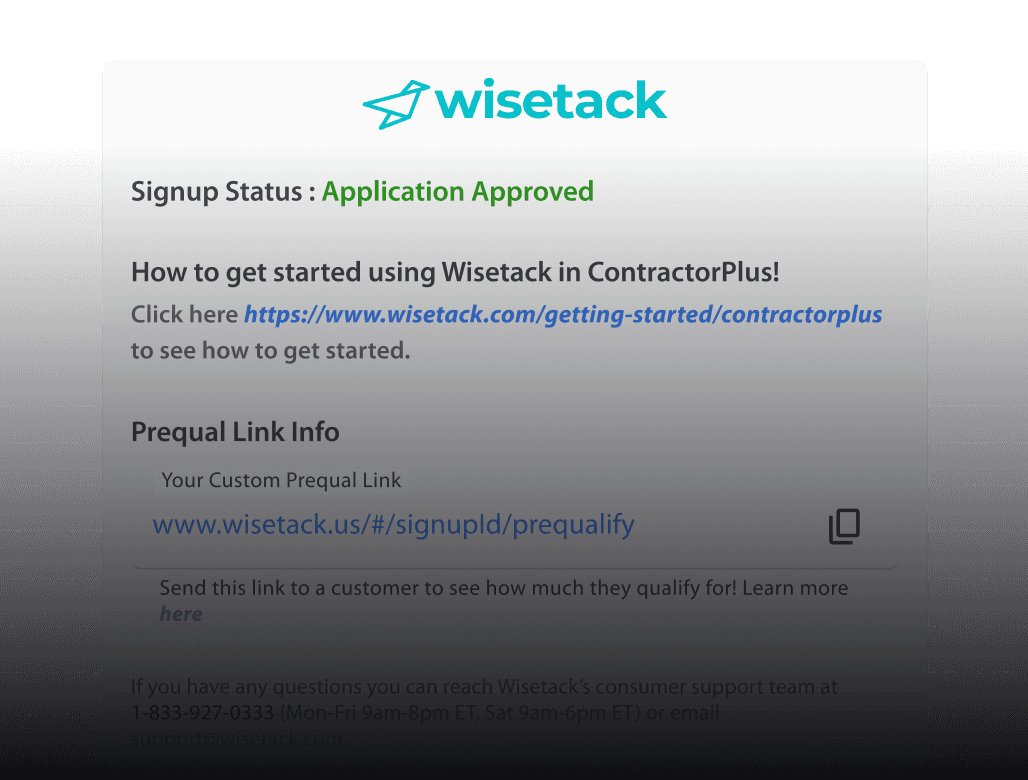This screenshot has width=1028, height=780.
Task: Open the 'here' learn more link
Action: pyautogui.click(x=181, y=614)
